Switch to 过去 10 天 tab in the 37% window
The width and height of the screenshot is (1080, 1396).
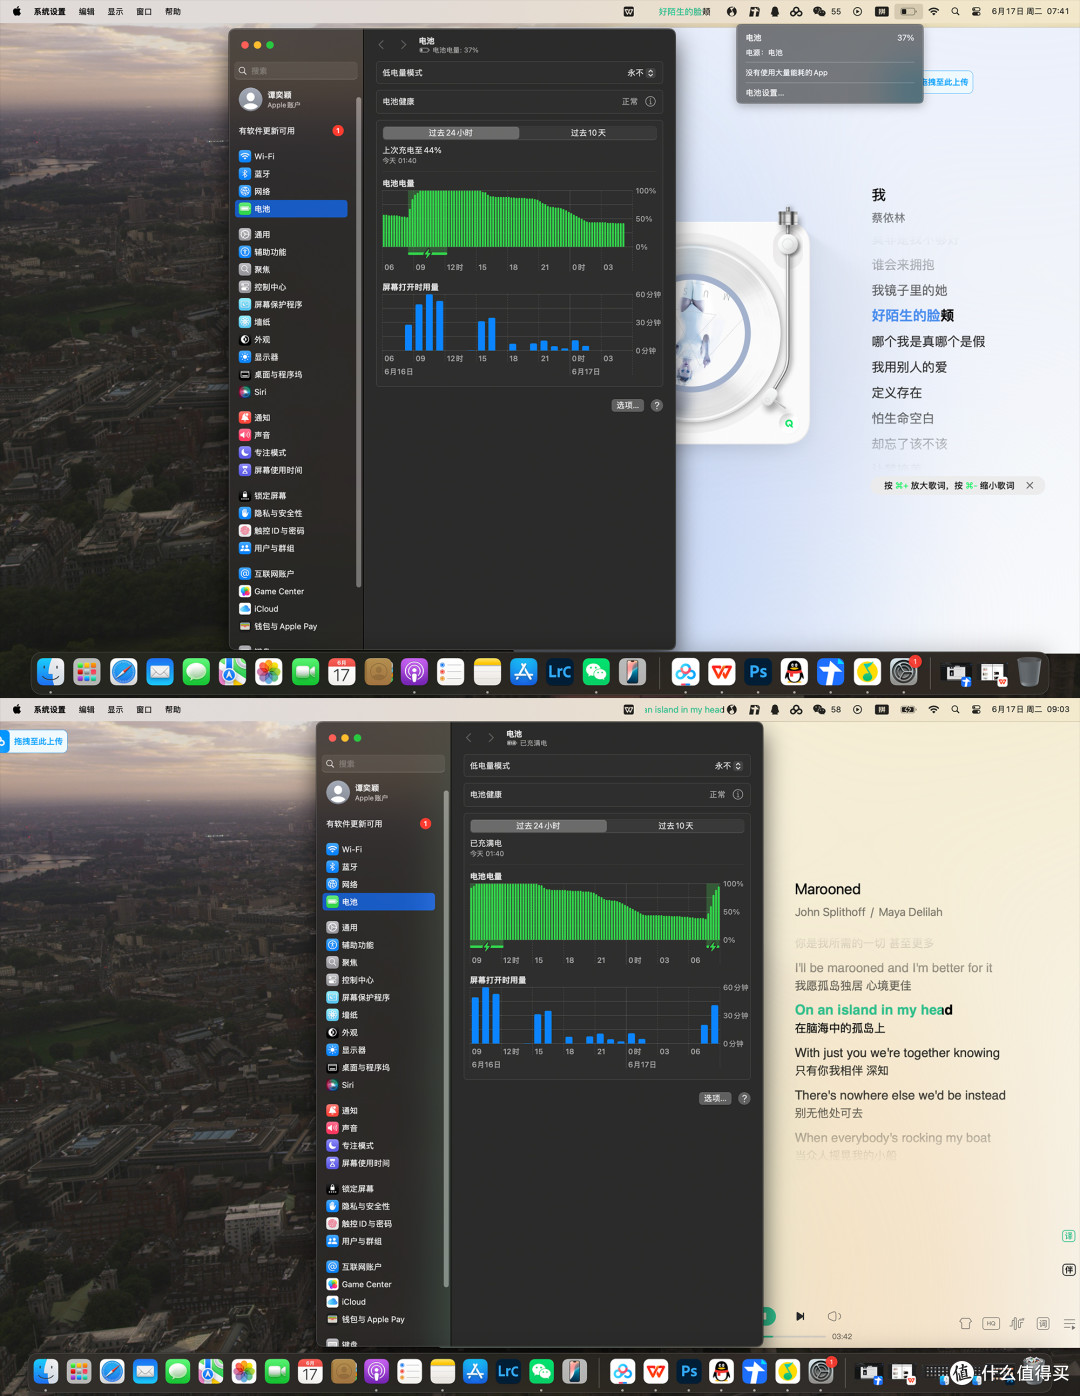pos(588,132)
